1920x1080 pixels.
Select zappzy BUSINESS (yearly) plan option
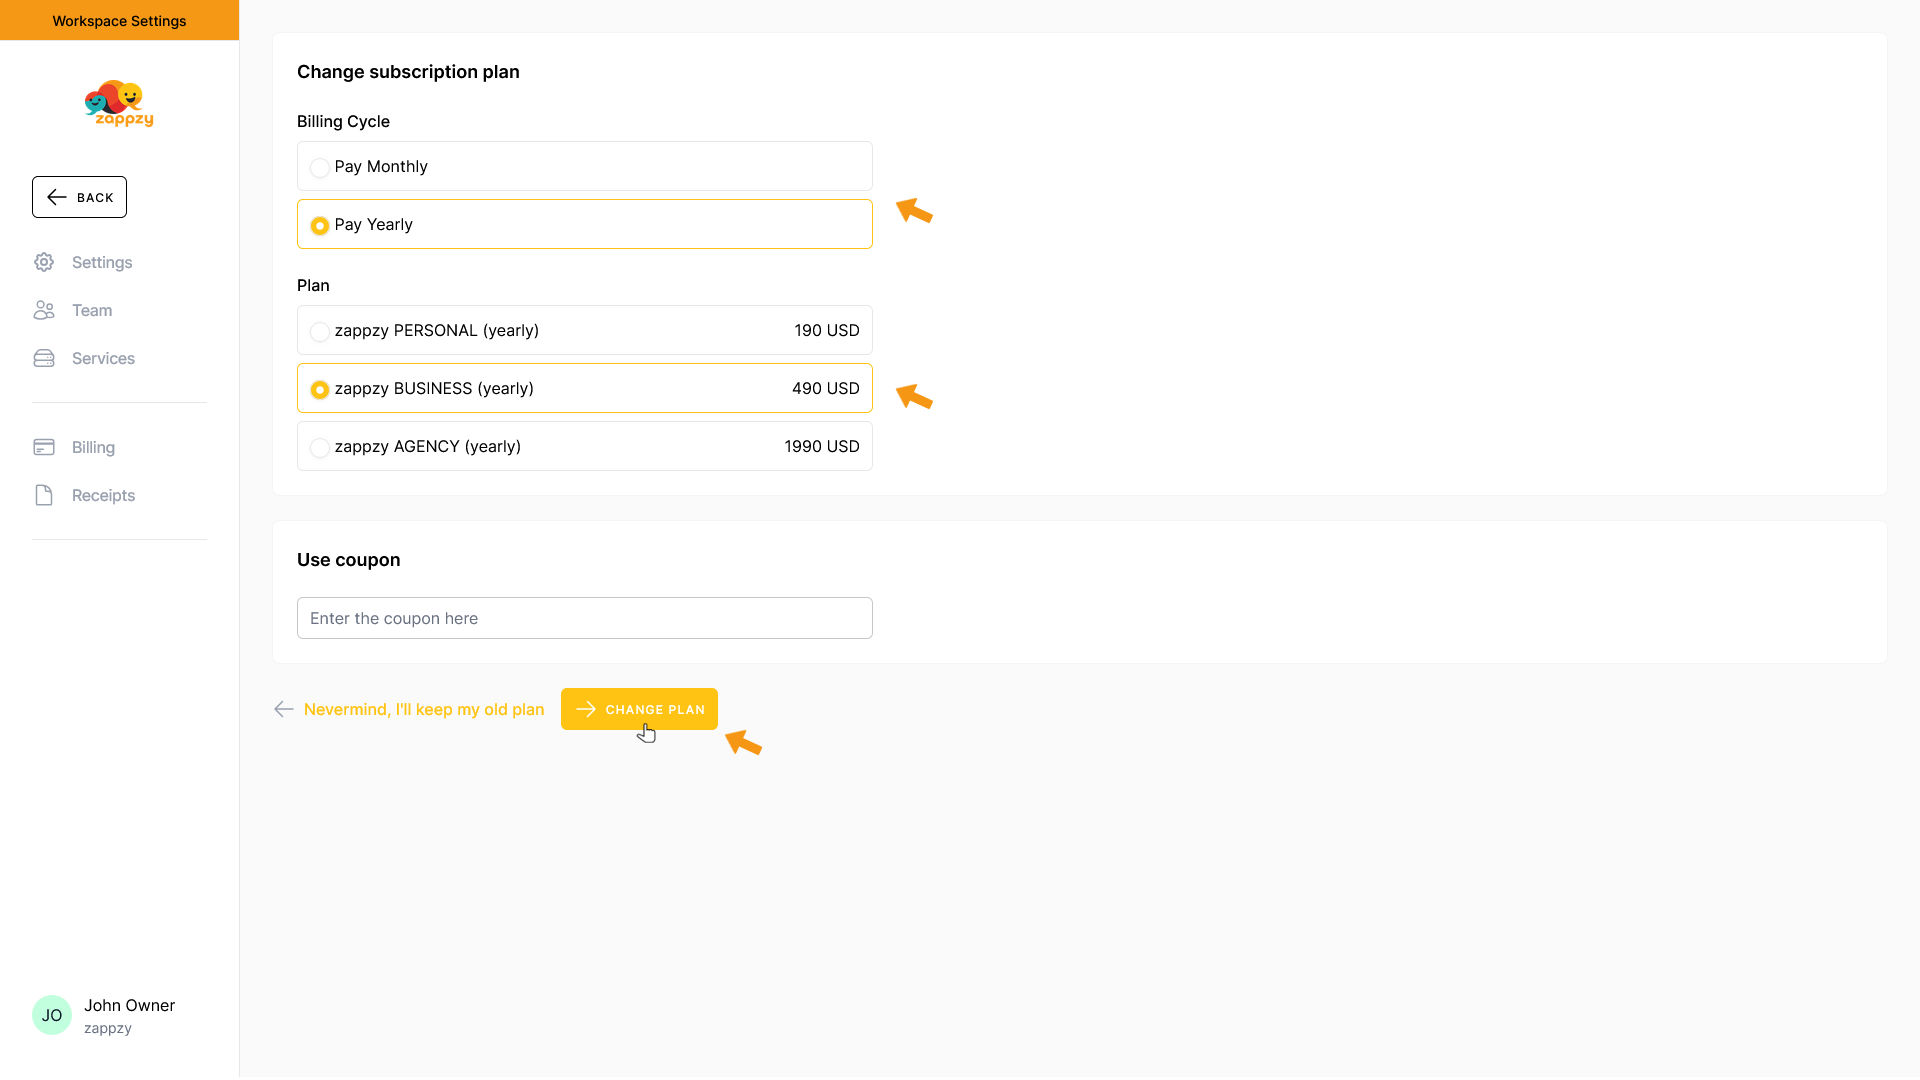(x=320, y=389)
